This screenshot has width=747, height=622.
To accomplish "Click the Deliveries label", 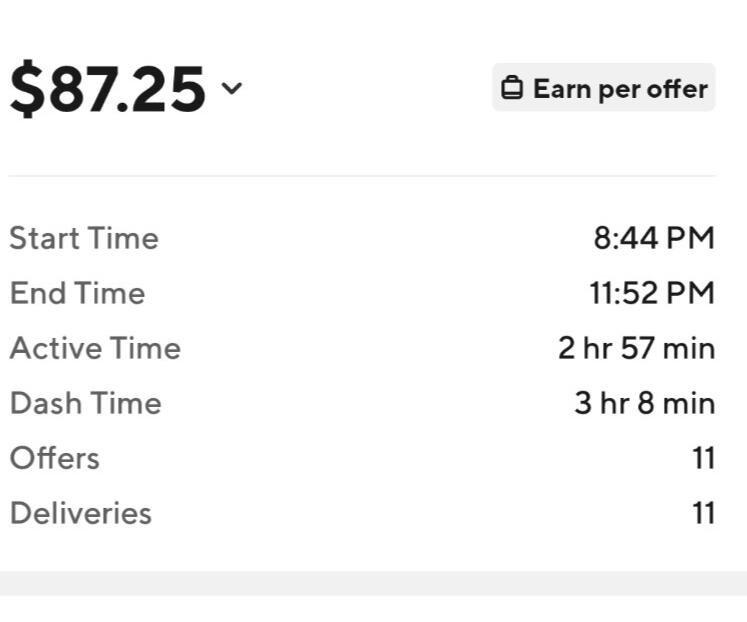I will (x=81, y=513).
